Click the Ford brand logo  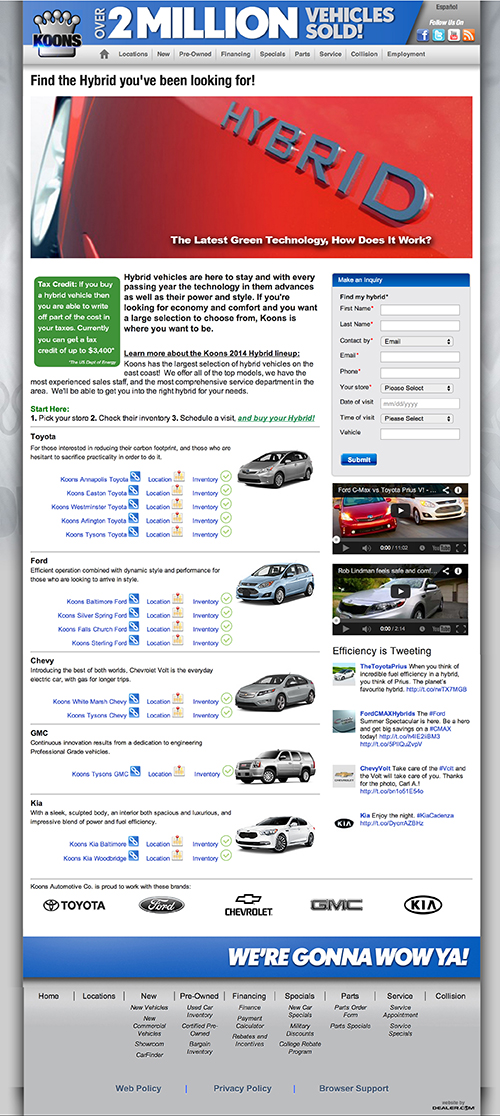(x=161, y=905)
